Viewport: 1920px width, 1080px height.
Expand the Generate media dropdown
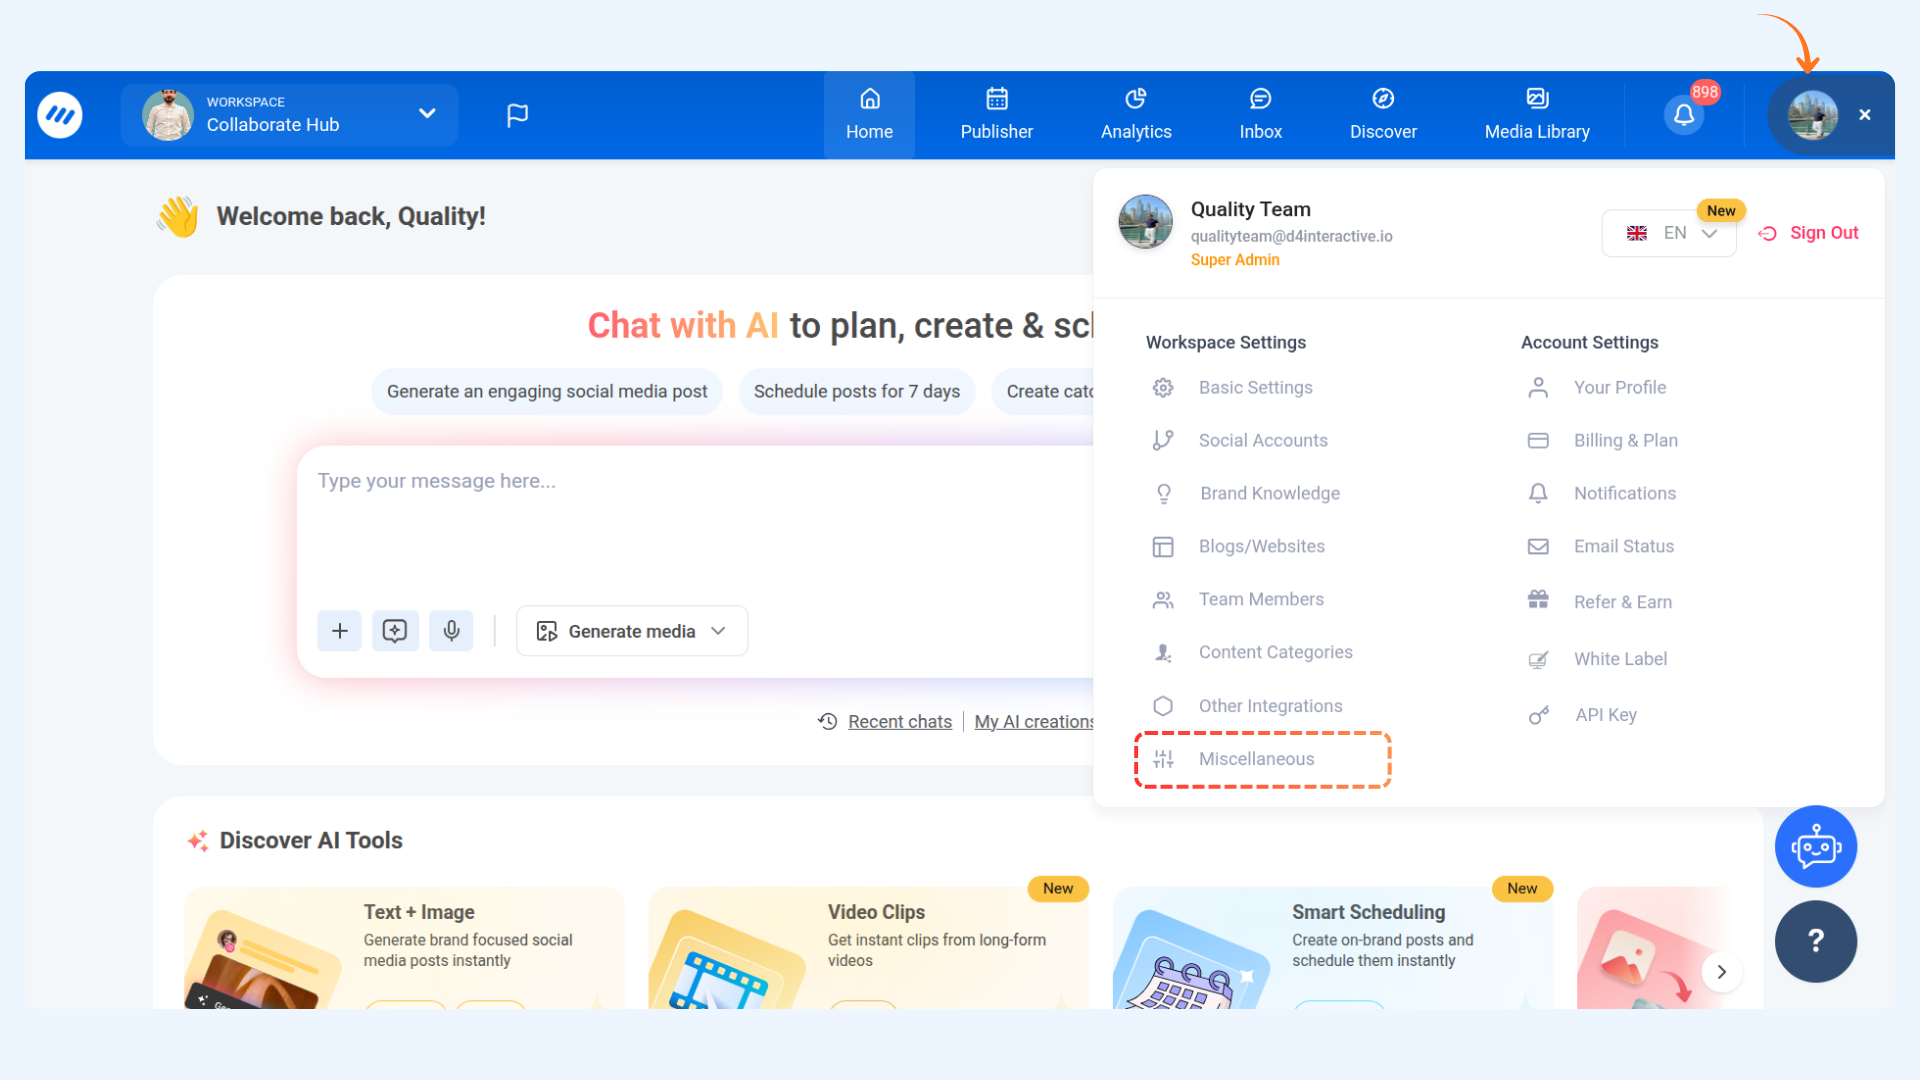click(x=632, y=631)
